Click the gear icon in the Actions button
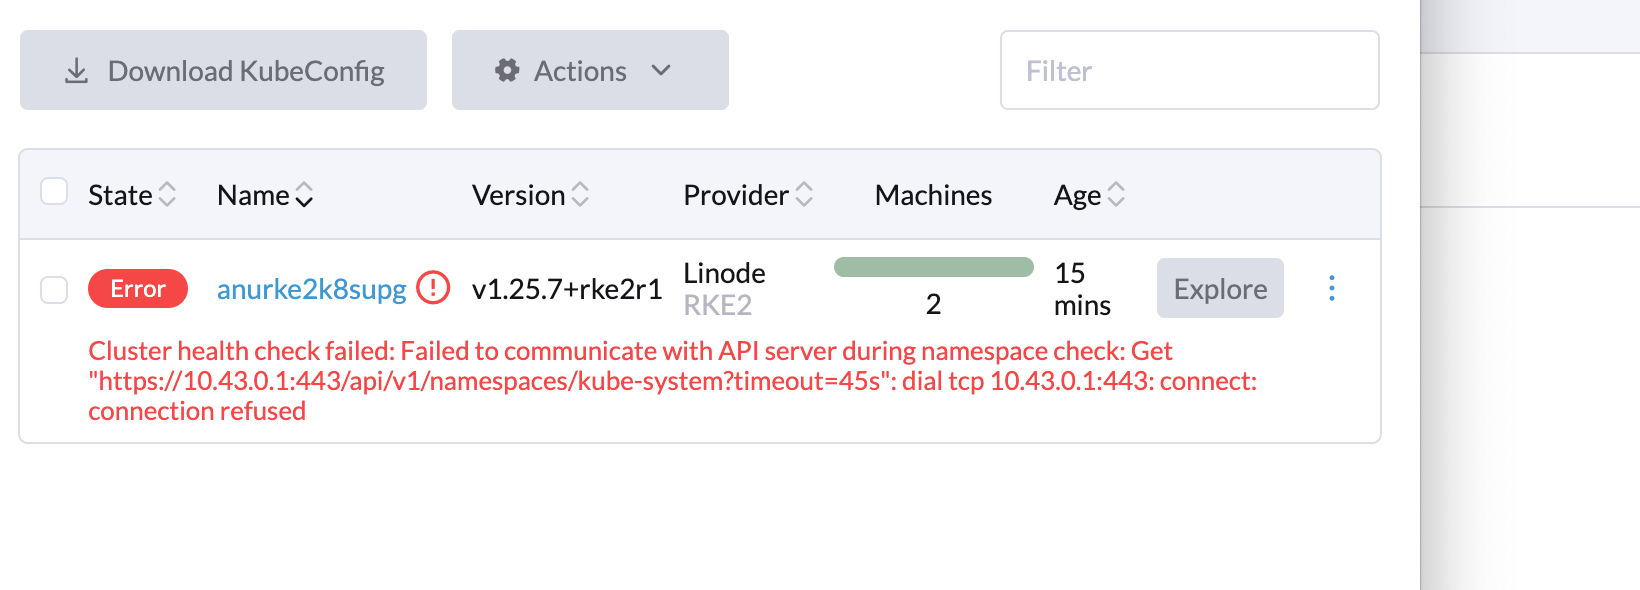1640x590 pixels. [x=507, y=70]
